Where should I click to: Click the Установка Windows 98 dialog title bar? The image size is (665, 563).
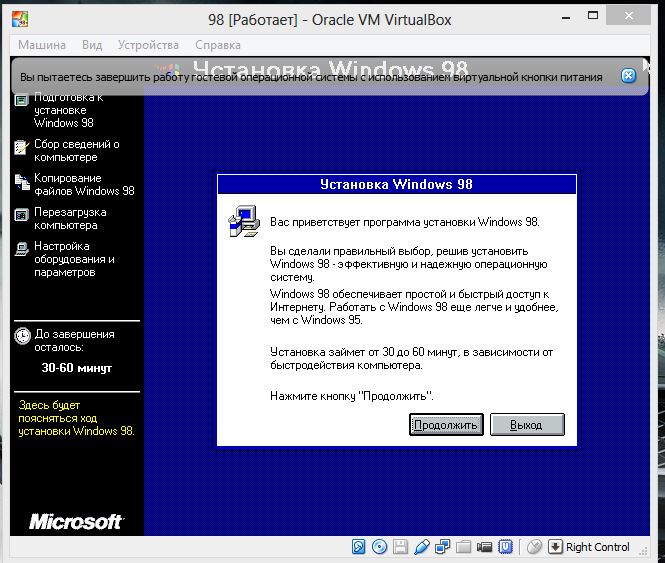pos(397,184)
